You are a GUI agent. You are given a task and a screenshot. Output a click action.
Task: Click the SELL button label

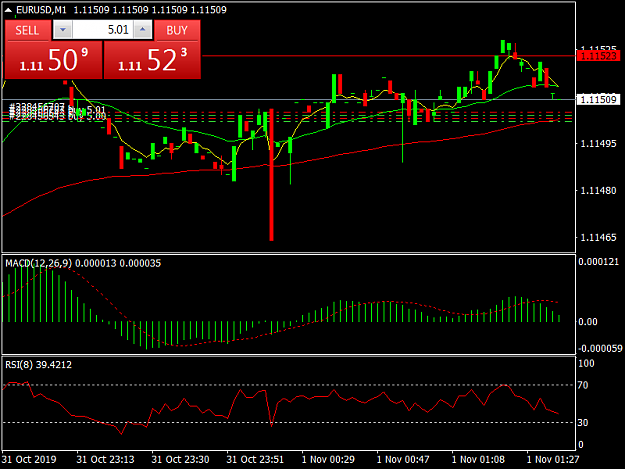pos(28,30)
